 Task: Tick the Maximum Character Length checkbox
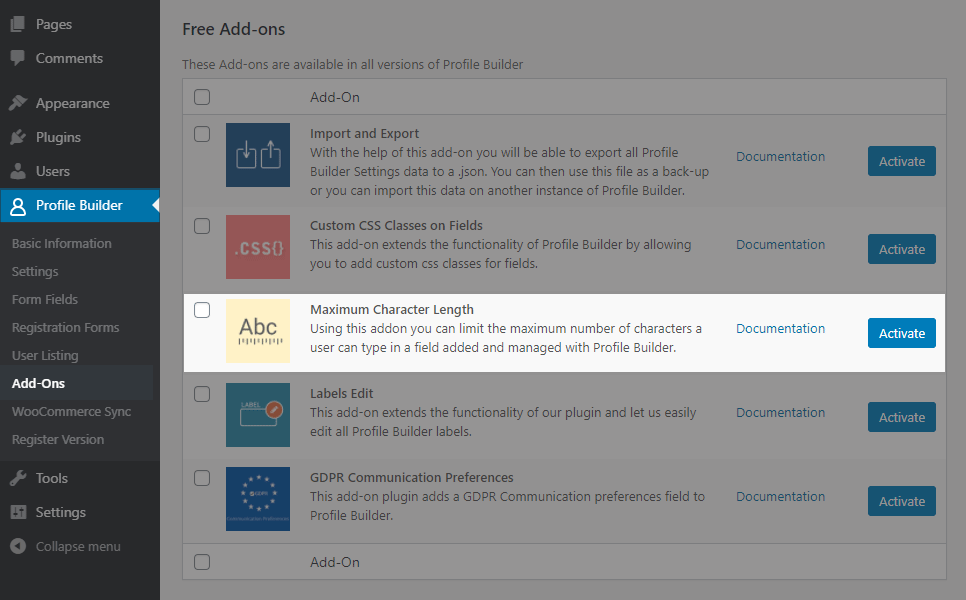pyautogui.click(x=202, y=310)
